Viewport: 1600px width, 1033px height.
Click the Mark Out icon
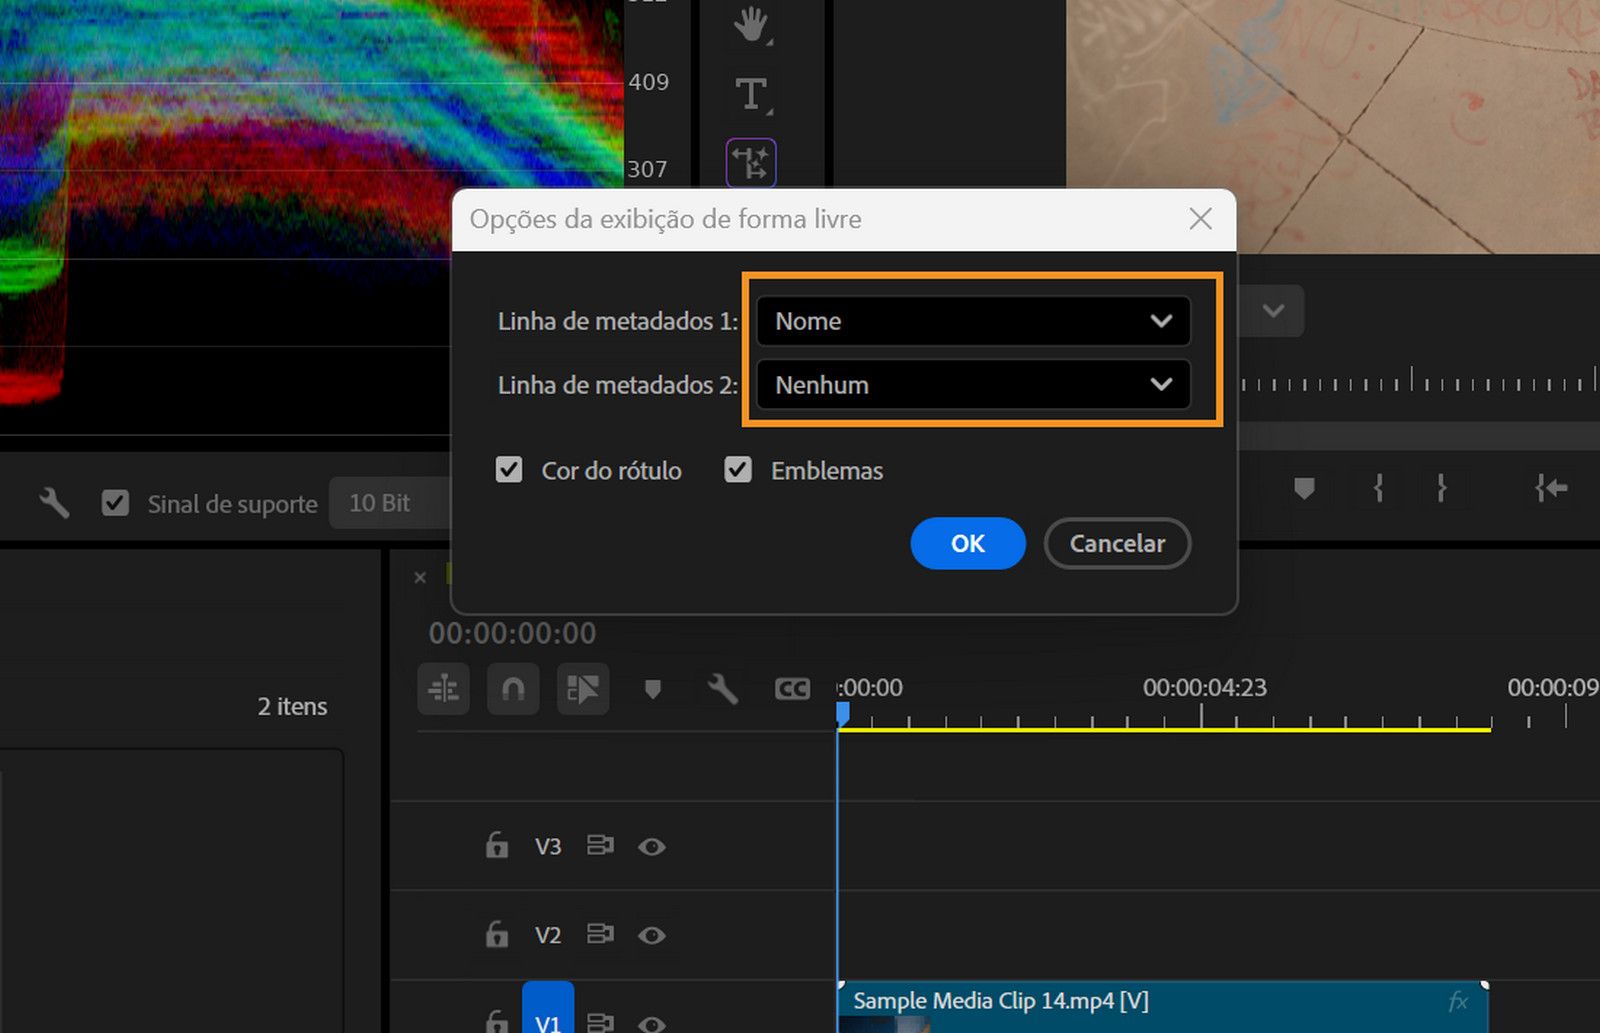1443,489
